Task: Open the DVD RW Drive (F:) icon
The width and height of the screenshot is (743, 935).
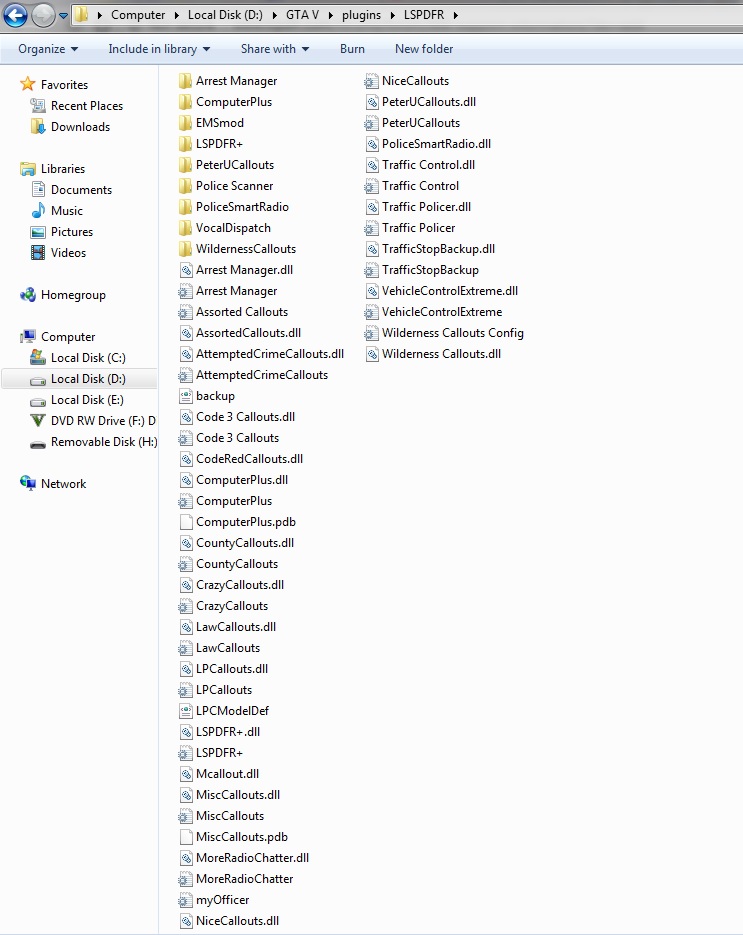Action: tap(38, 421)
